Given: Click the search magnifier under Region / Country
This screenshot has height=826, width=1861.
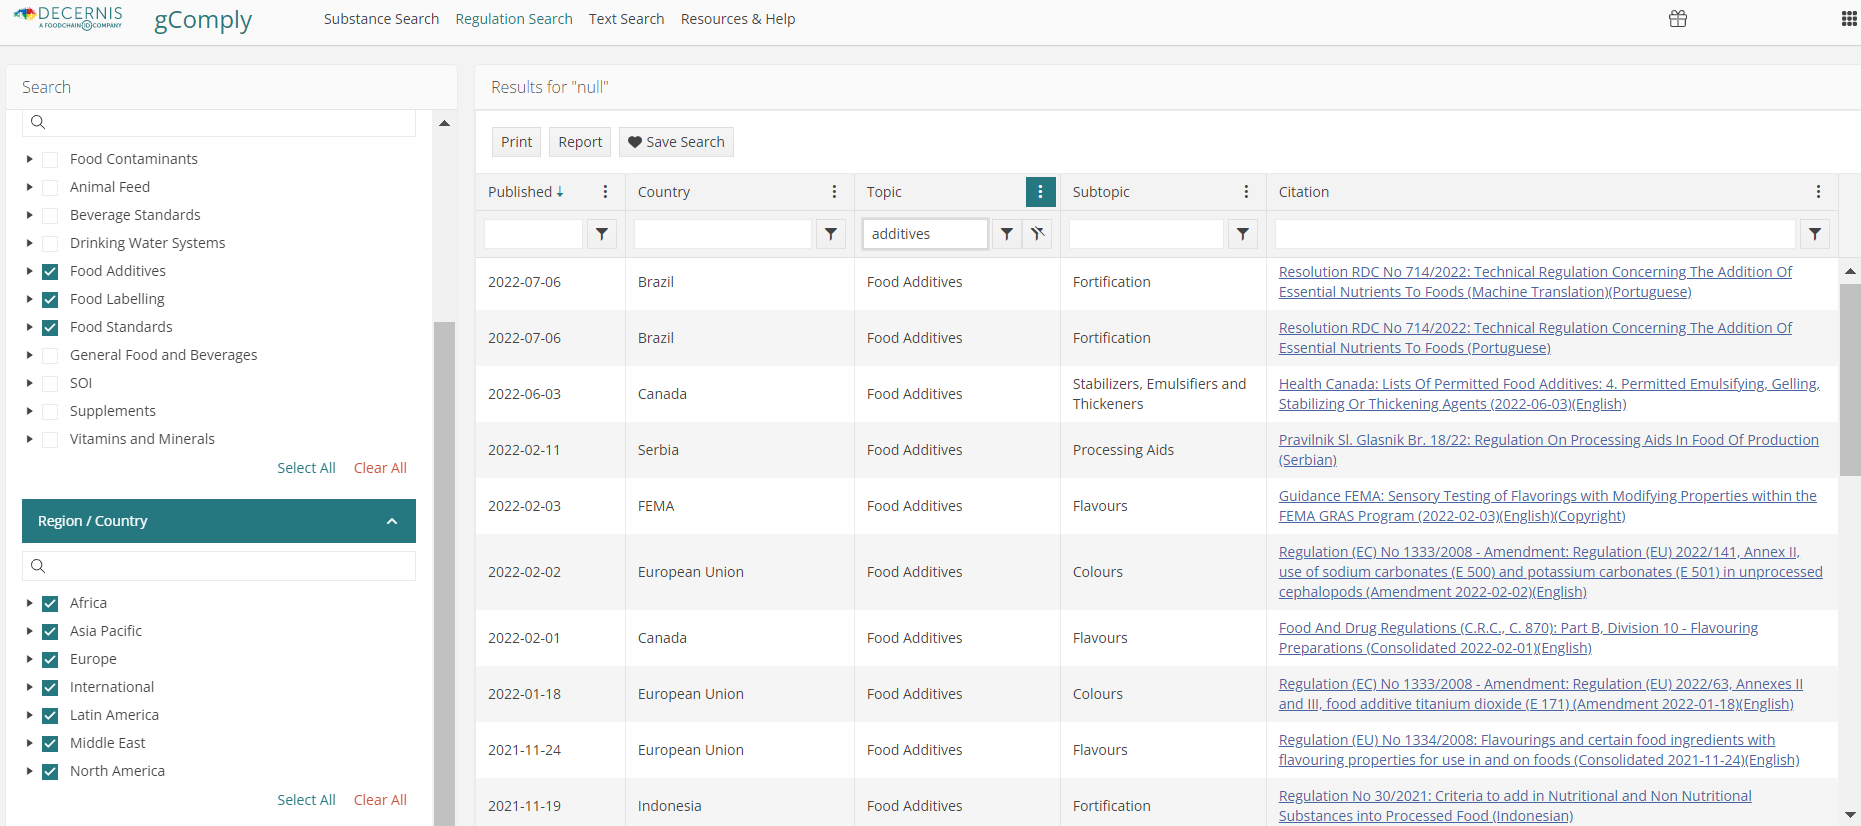Looking at the screenshot, I should tap(38, 566).
